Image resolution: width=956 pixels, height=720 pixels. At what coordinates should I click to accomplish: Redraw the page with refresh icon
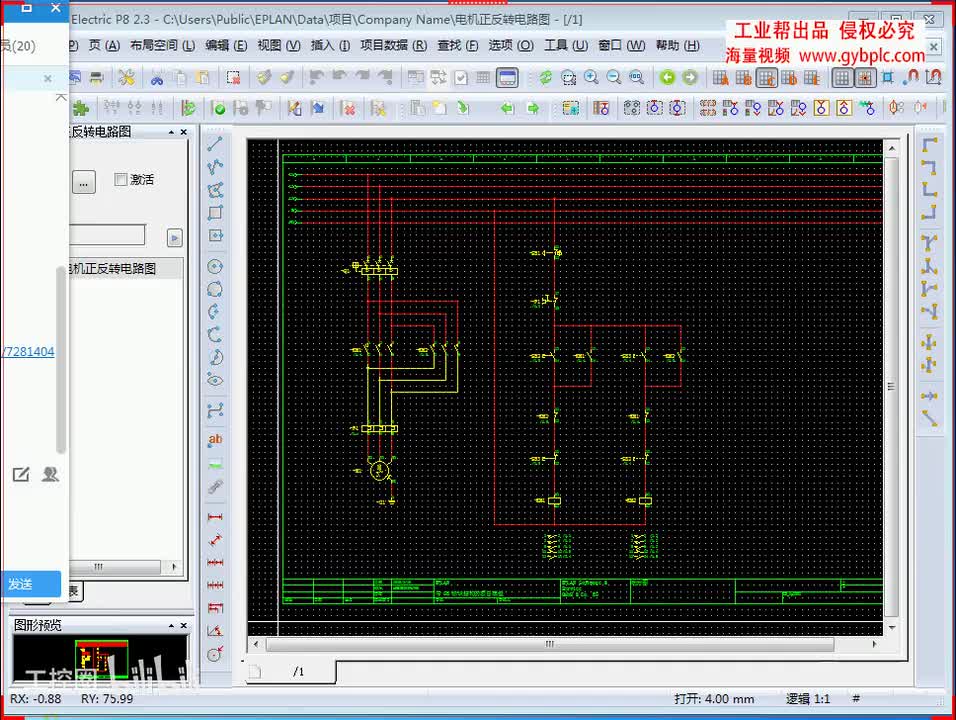[546, 77]
